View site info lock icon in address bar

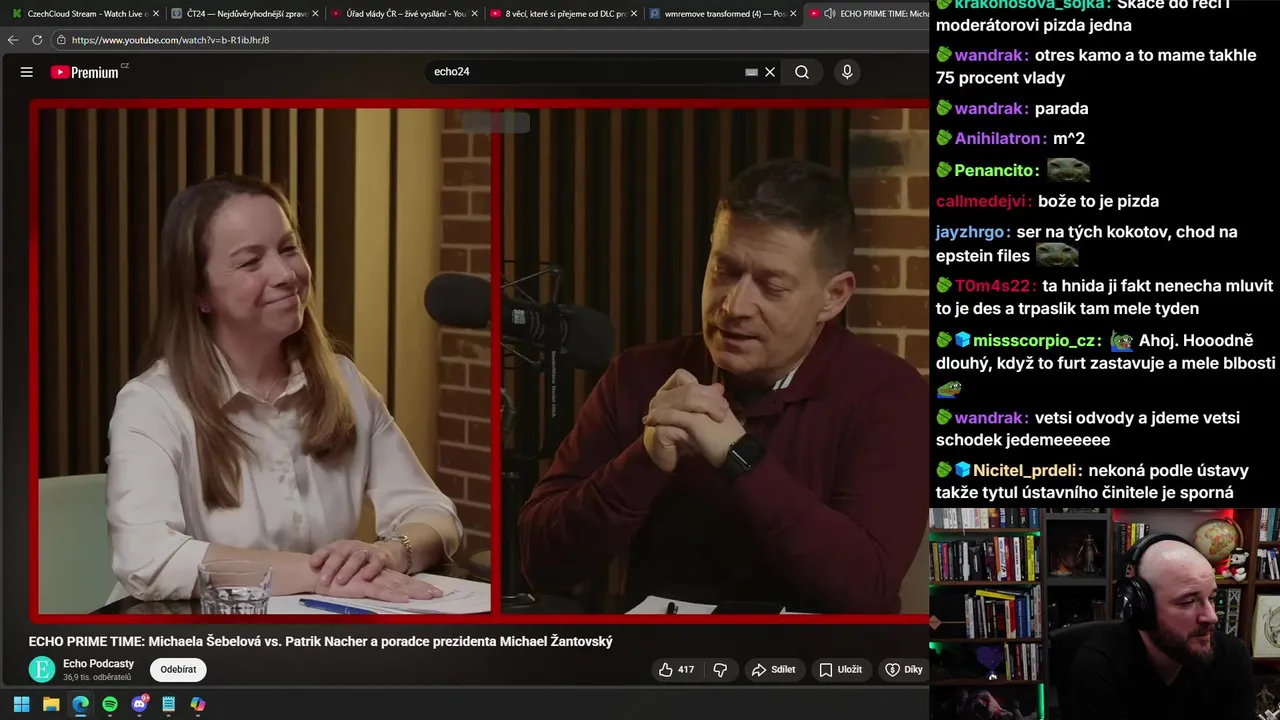point(61,40)
